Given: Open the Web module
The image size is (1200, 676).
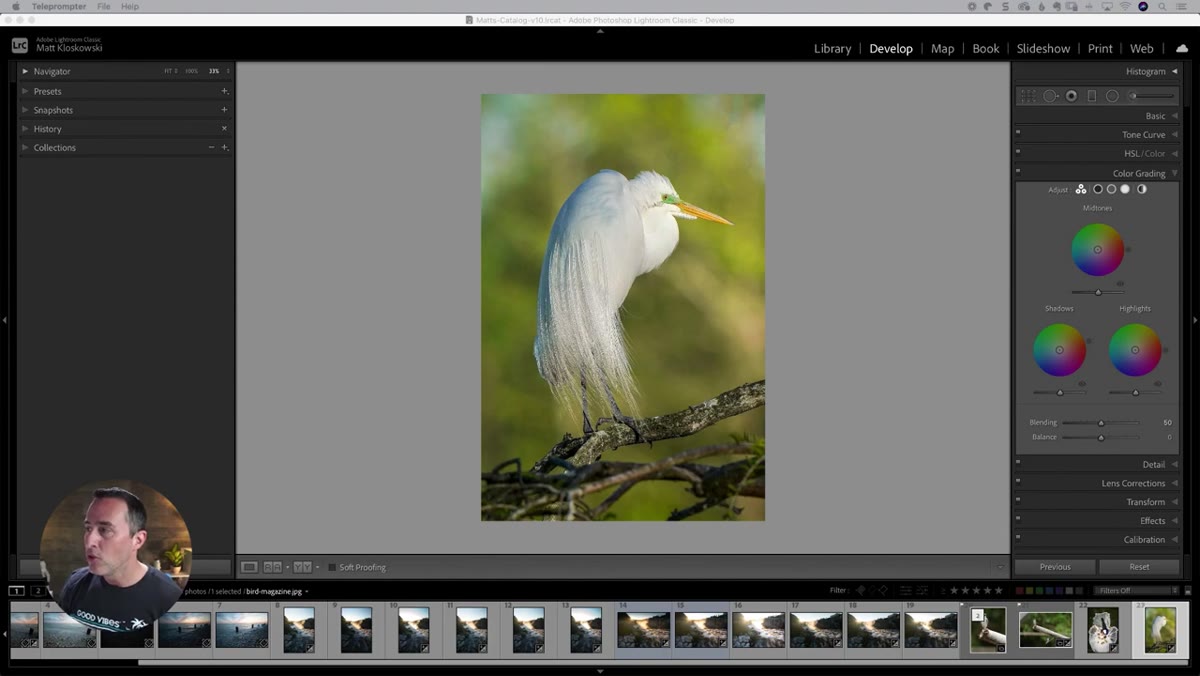Looking at the screenshot, I should click(x=1141, y=48).
